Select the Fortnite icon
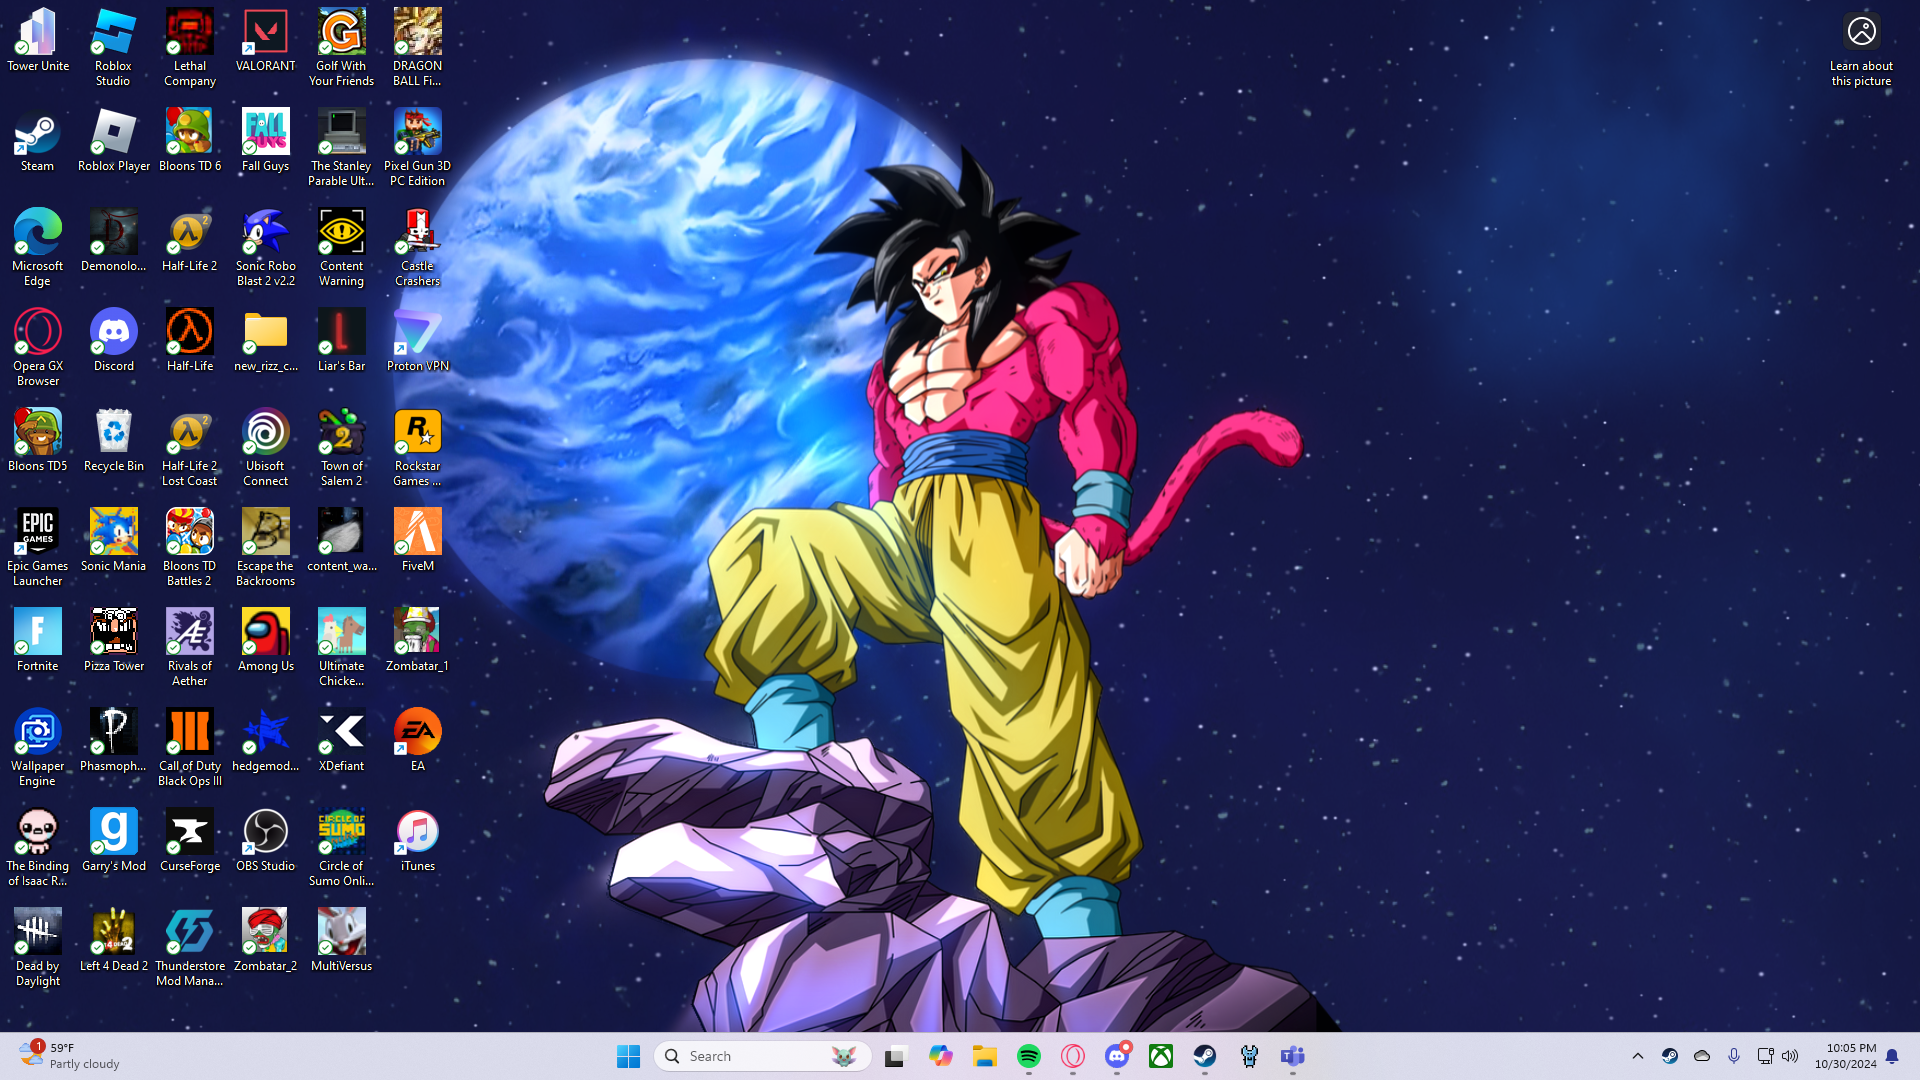Image resolution: width=1920 pixels, height=1080 pixels. (x=38, y=641)
